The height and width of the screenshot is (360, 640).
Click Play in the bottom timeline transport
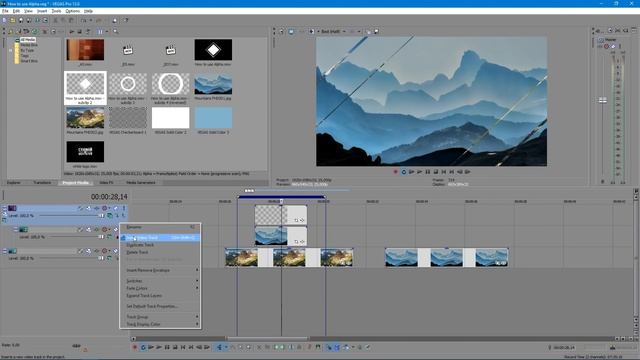(159, 347)
